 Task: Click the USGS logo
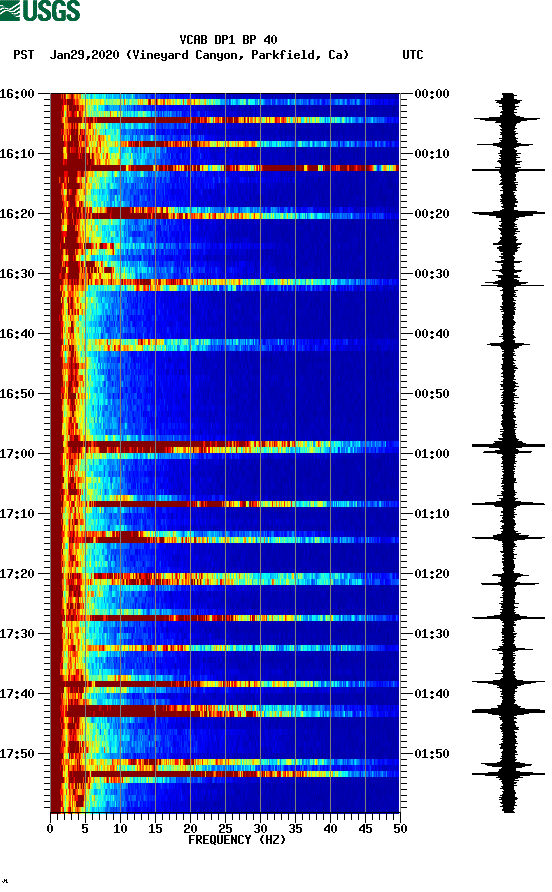[40, 10]
